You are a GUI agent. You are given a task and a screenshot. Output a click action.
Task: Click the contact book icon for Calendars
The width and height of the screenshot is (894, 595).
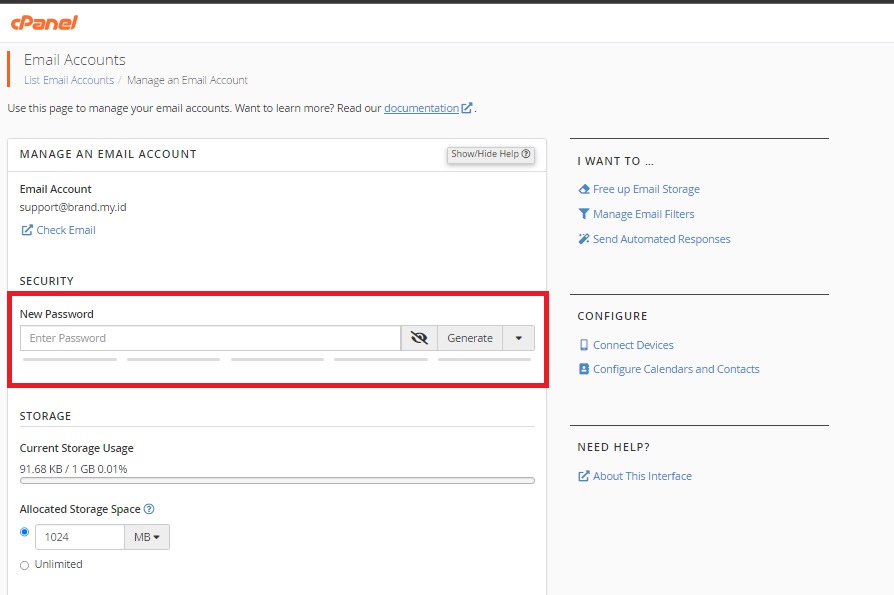pos(584,369)
